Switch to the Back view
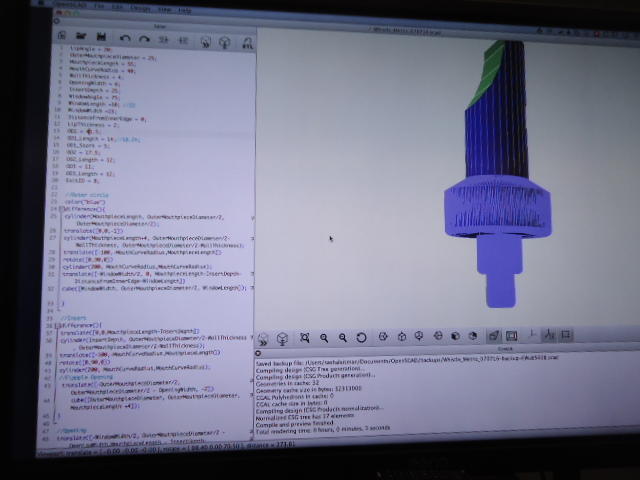Image resolution: width=640 pixels, height=480 pixels. coord(473,336)
